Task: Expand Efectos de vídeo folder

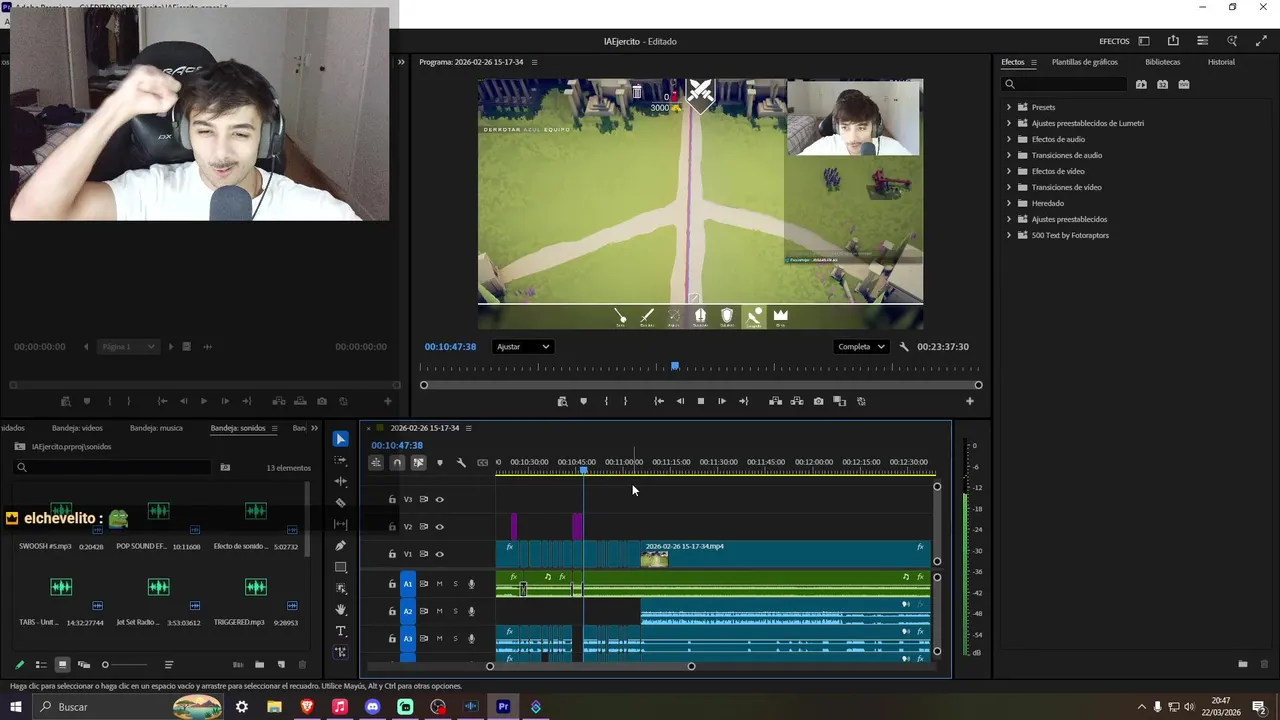Action: (1009, 171)
